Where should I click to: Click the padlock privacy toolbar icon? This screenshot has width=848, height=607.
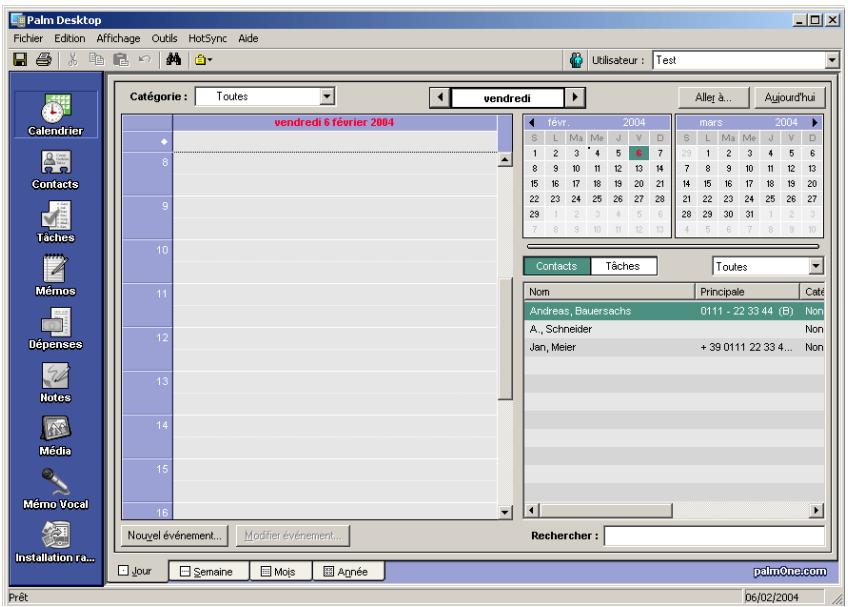tap(200, 60)
